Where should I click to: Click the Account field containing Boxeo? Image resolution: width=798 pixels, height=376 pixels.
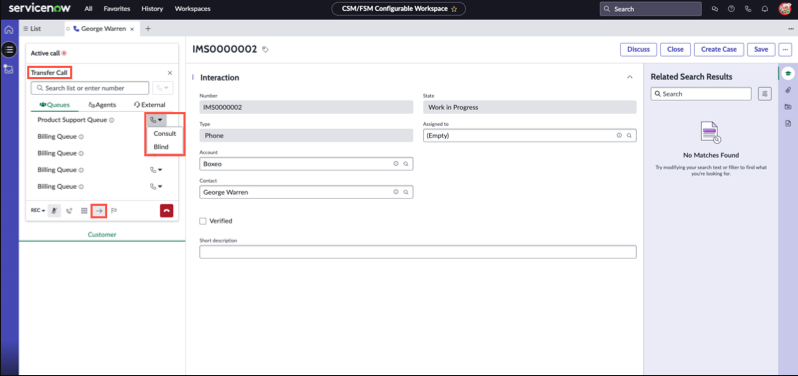pyautogui.click(x=306, y=164)
